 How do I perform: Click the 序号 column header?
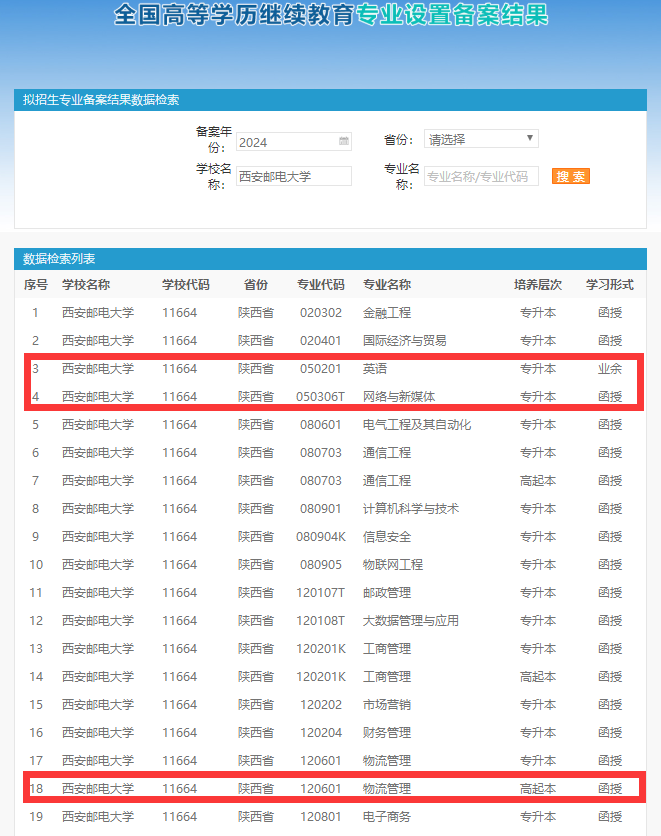point(36,285)
